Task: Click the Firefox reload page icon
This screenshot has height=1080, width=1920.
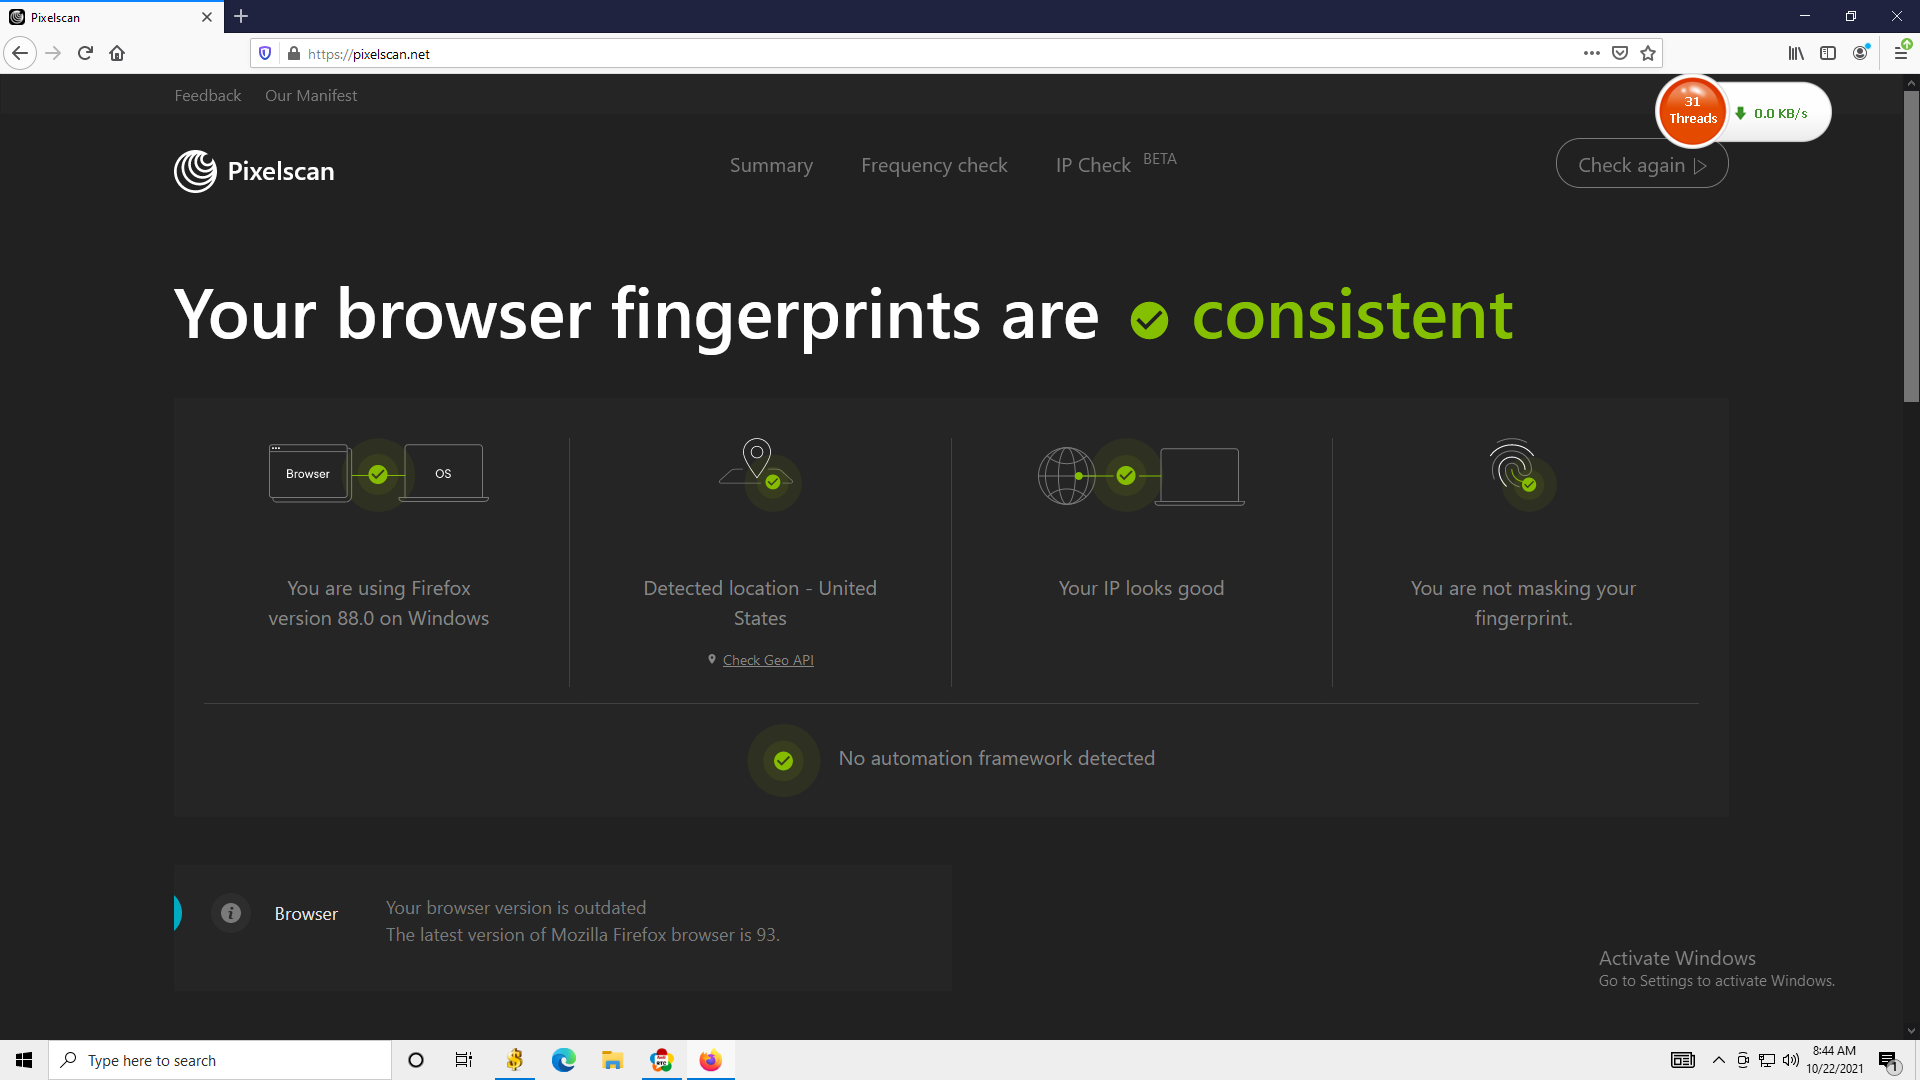Action: click(85, 53)
